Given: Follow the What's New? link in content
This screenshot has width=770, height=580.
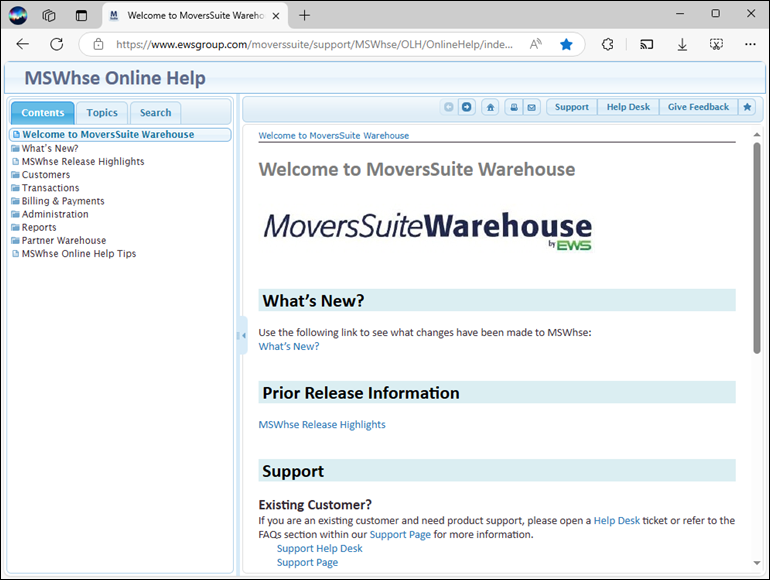Looking at the screenshot, I should click(289, 347).
